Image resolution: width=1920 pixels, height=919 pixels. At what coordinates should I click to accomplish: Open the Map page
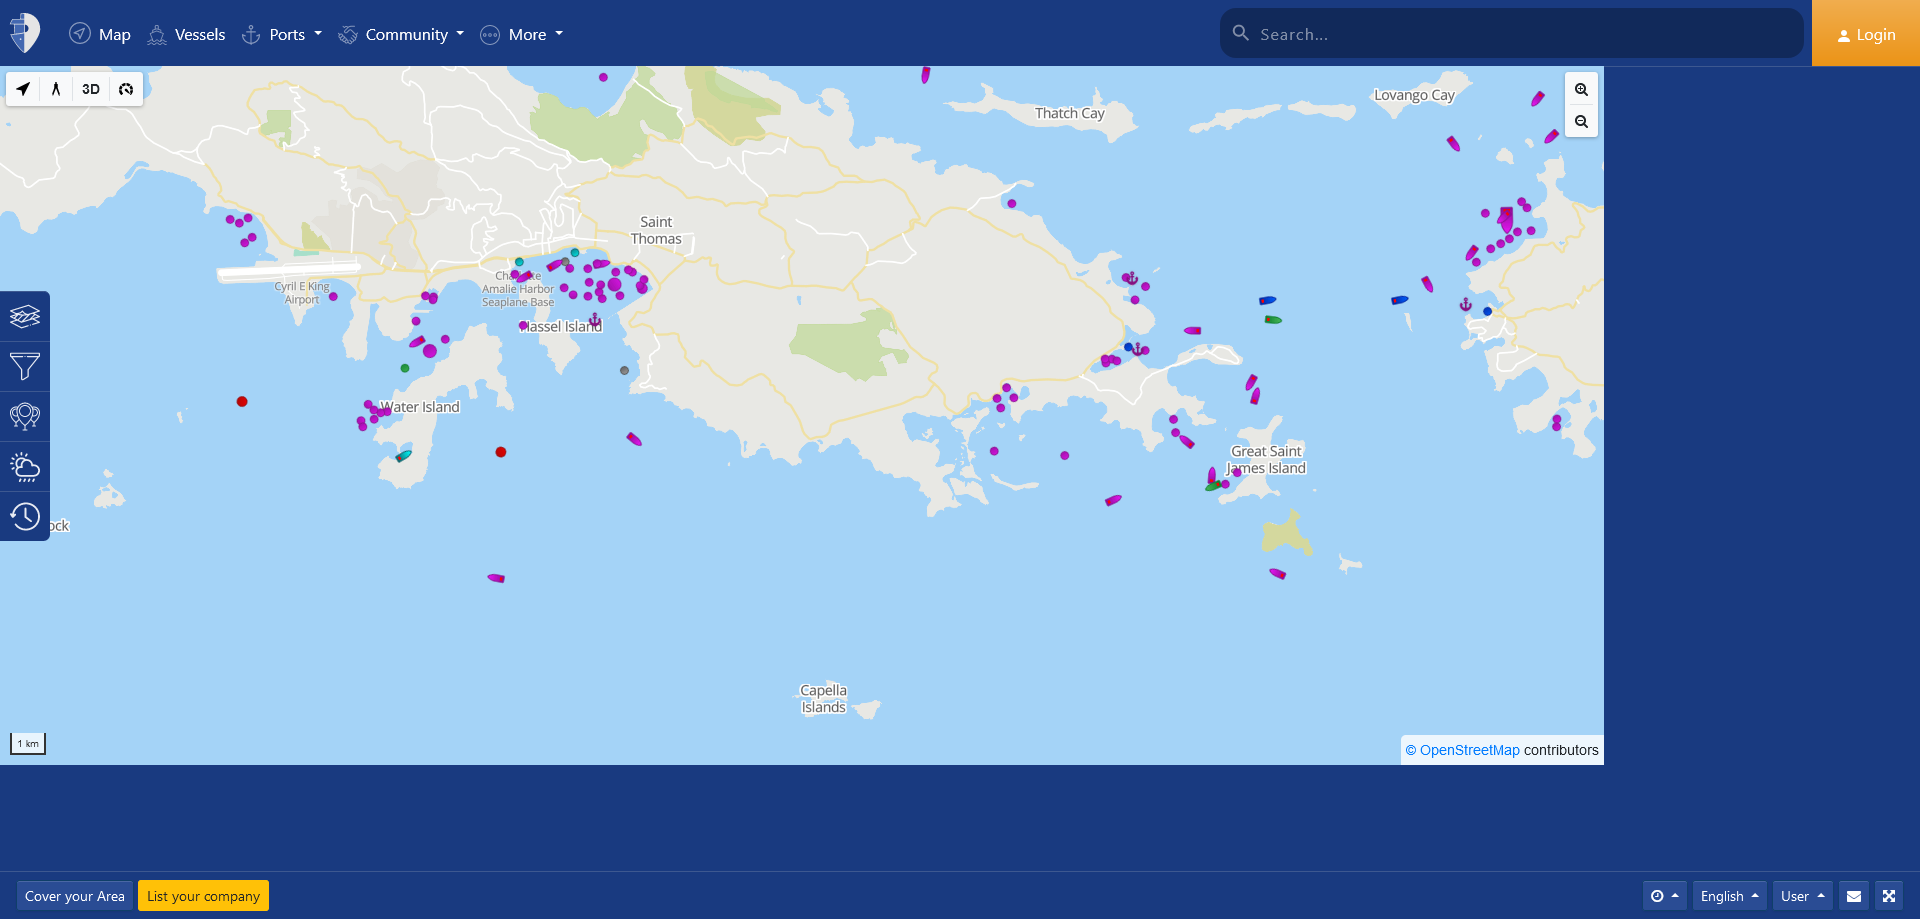click(x=100, y=34)
